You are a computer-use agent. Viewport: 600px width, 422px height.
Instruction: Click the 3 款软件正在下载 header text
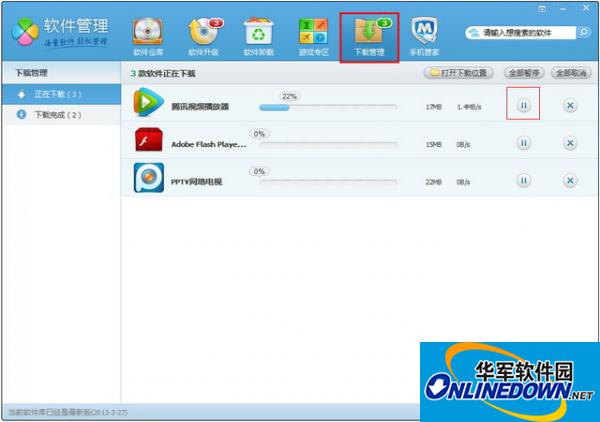(163, 73)
